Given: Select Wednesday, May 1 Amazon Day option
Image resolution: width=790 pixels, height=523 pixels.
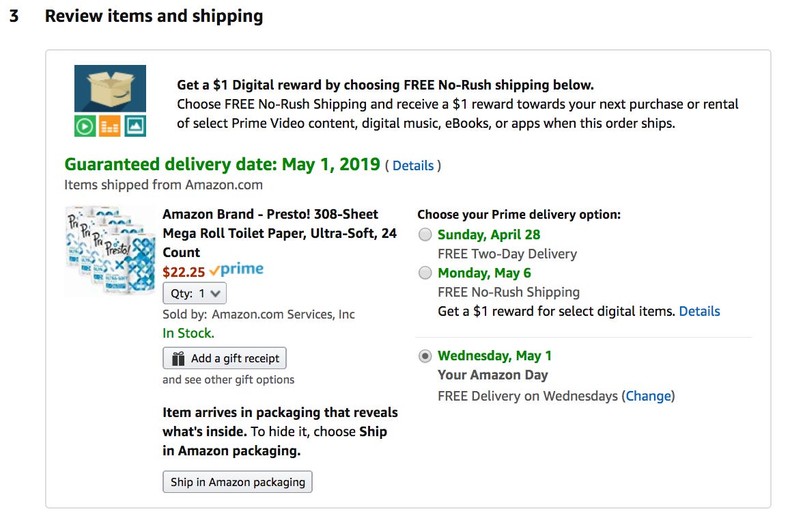Looking at the screenshot, I should (427, 356).
